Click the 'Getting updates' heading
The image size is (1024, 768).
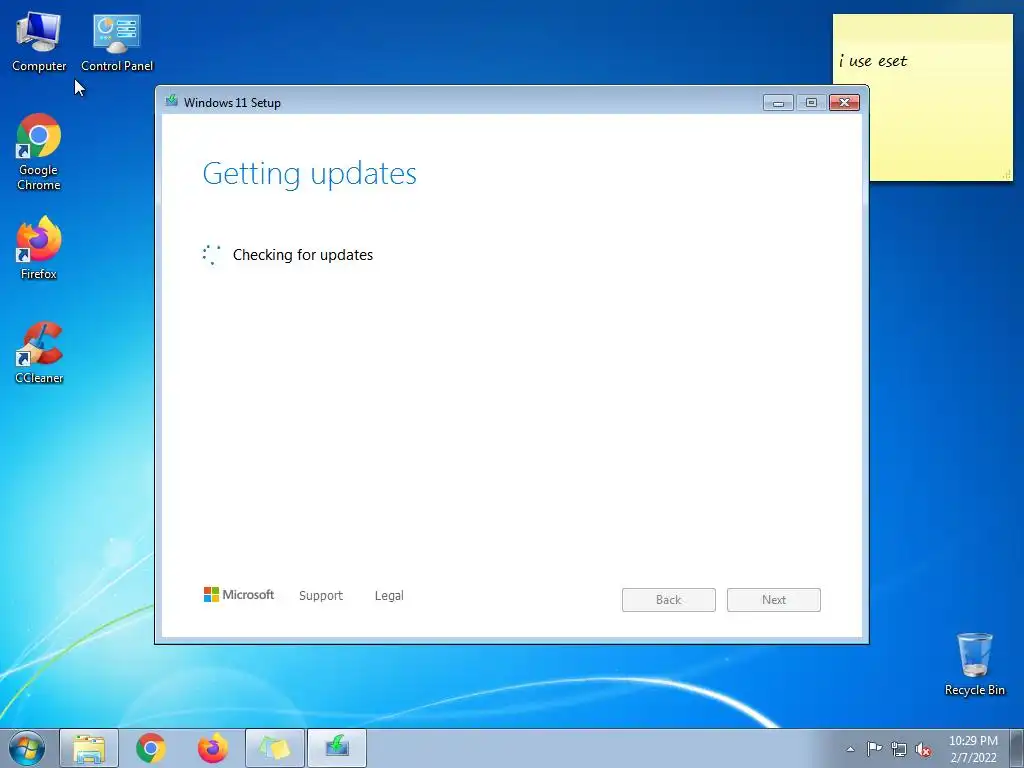[310, 174]
